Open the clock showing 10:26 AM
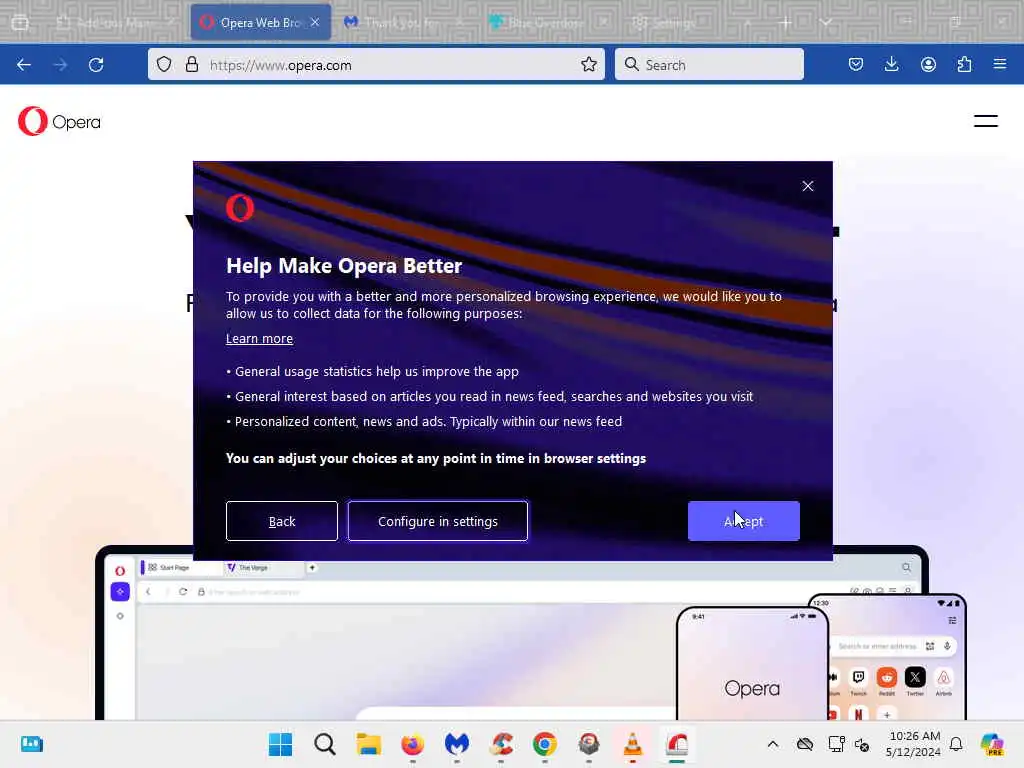This screenshot has width=1024, height=768. 914,744
